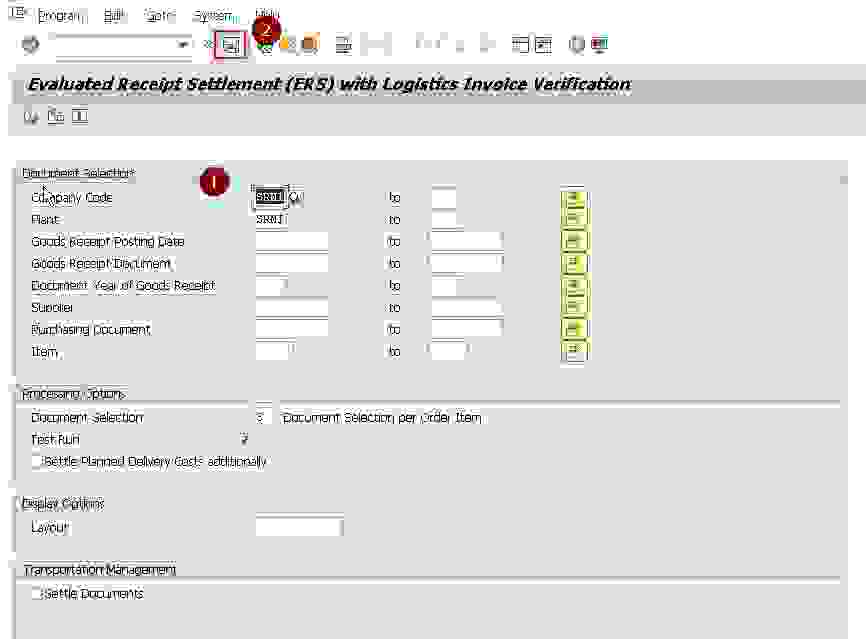
Task: Toggle the Test Run checkbox
Action: pos(244,440)
